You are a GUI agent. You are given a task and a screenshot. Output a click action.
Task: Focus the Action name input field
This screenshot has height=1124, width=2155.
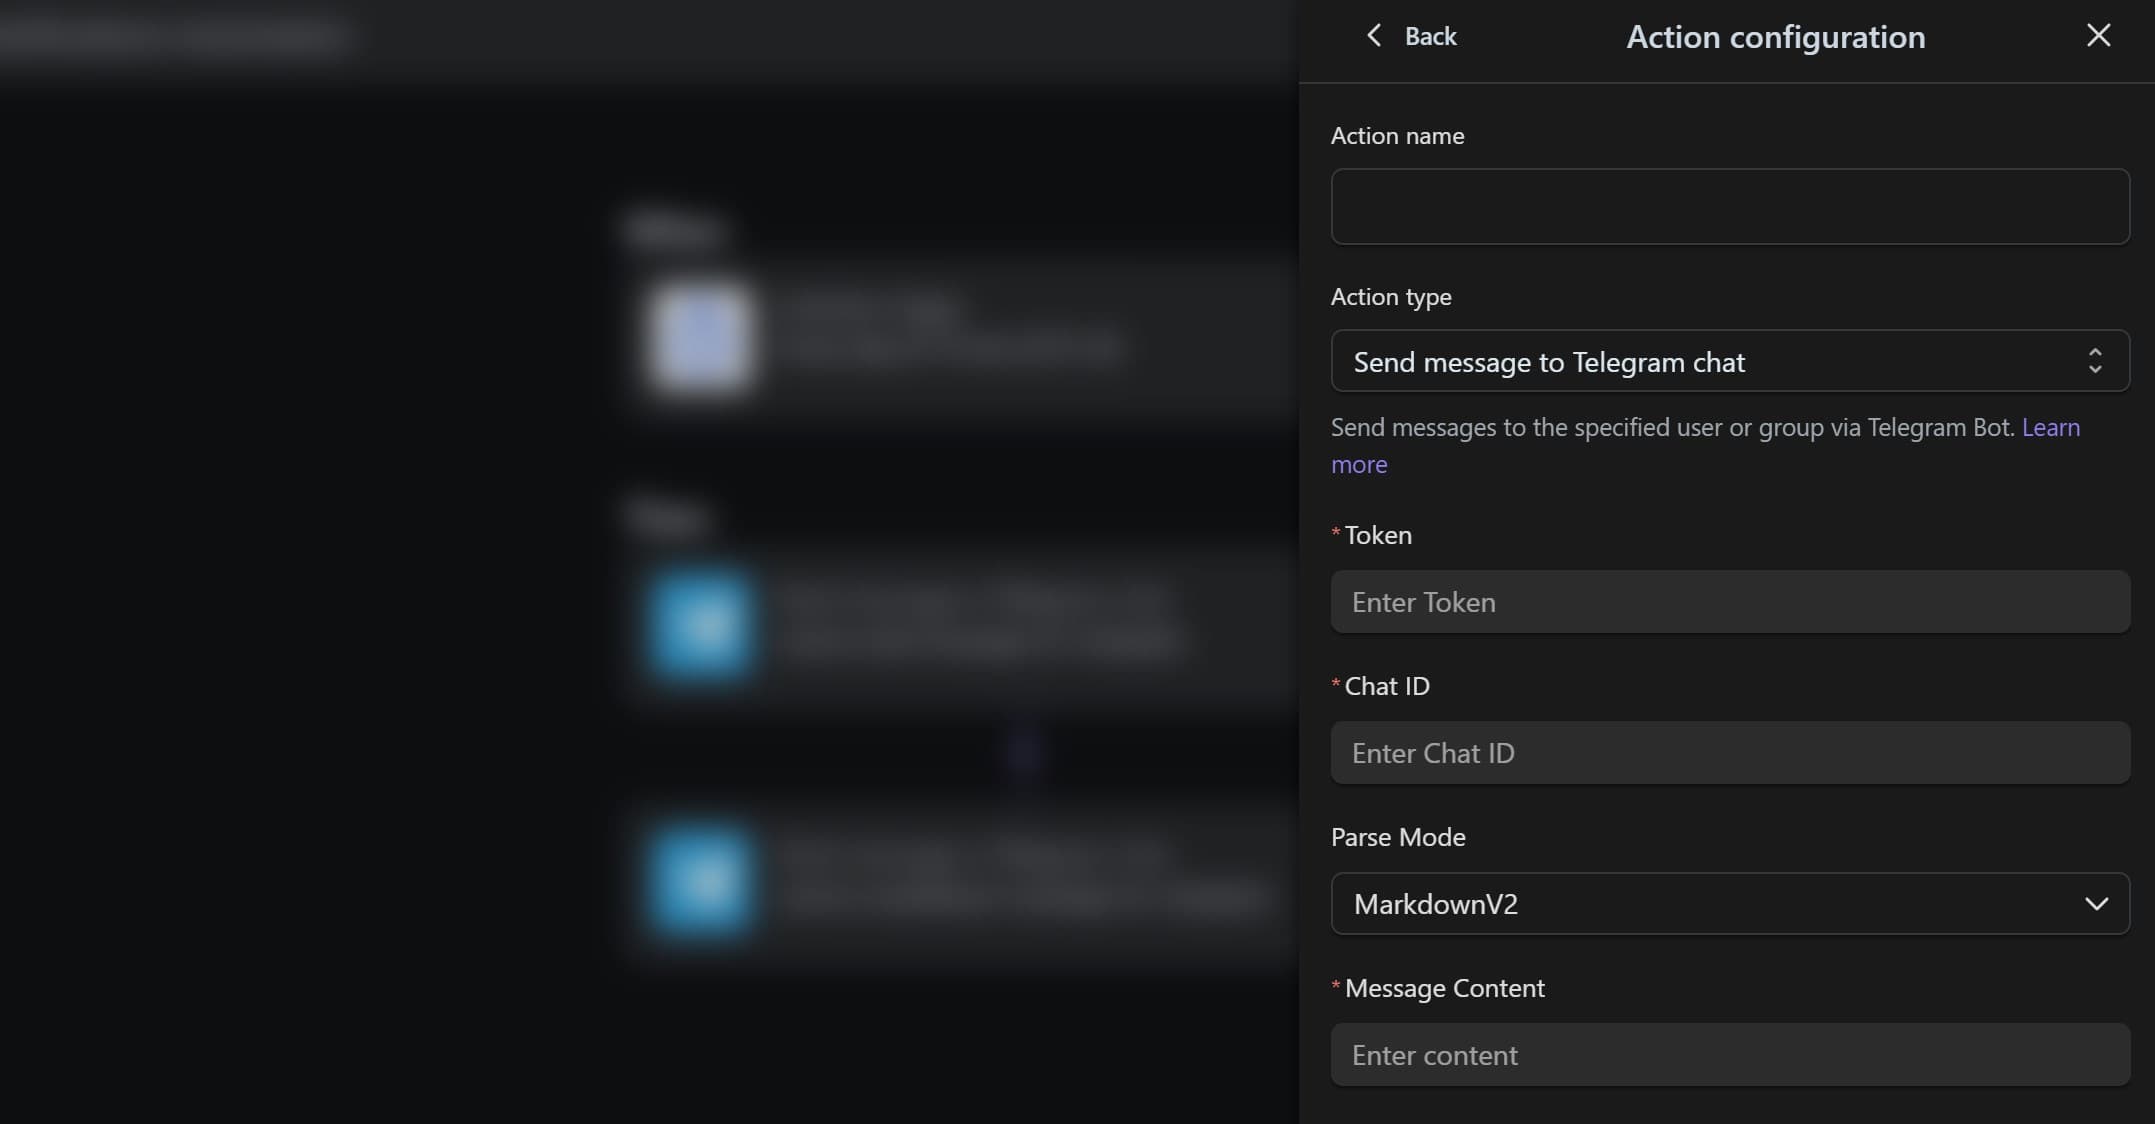pyautogui.click(x=1730, y=206)
